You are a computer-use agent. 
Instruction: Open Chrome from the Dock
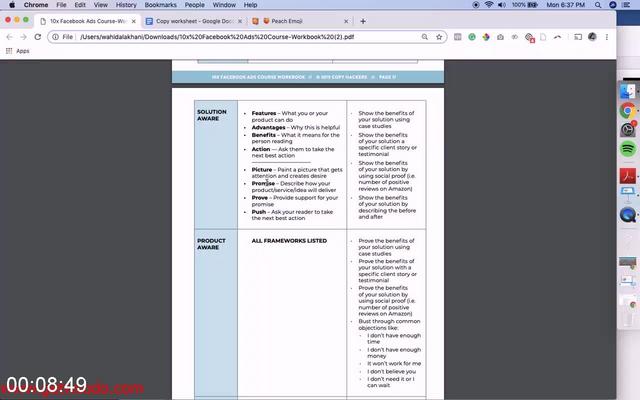628,110
